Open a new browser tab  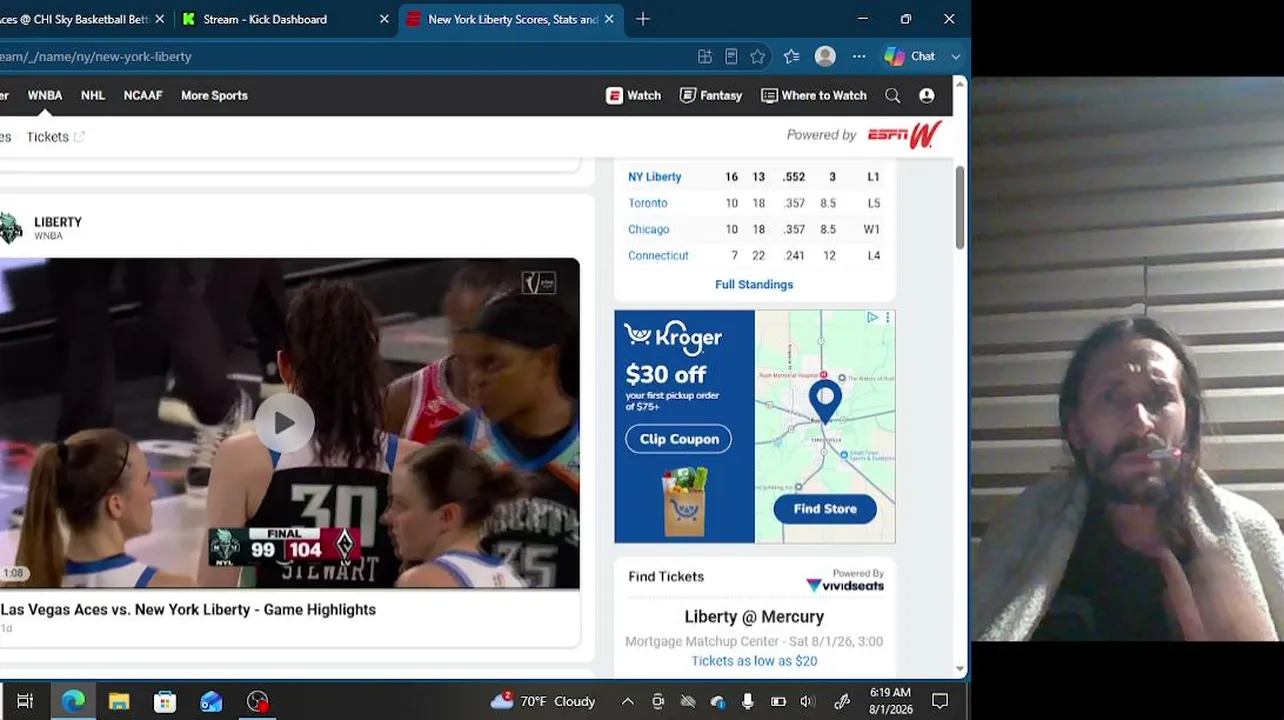click(643, 19)
